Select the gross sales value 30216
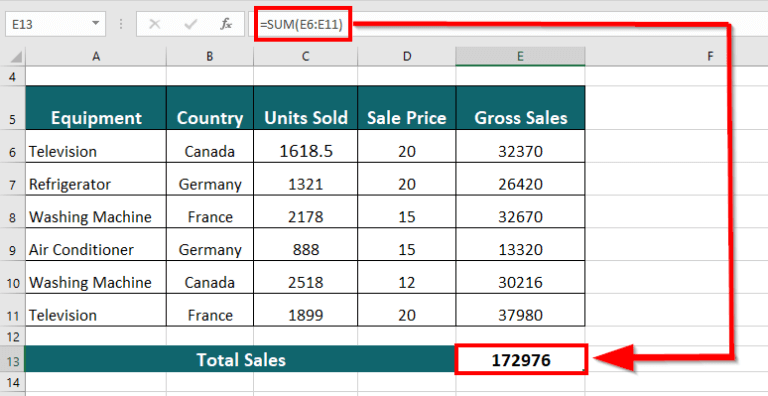This screenshot has height=396, width=768. point(520,277)
